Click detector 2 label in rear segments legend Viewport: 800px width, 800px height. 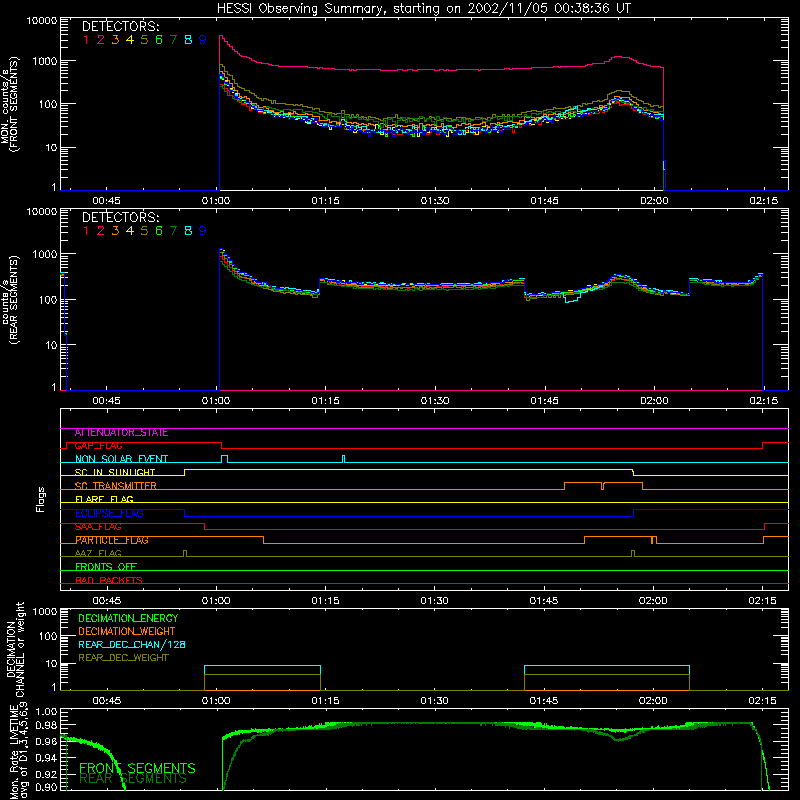pos(101,231)
